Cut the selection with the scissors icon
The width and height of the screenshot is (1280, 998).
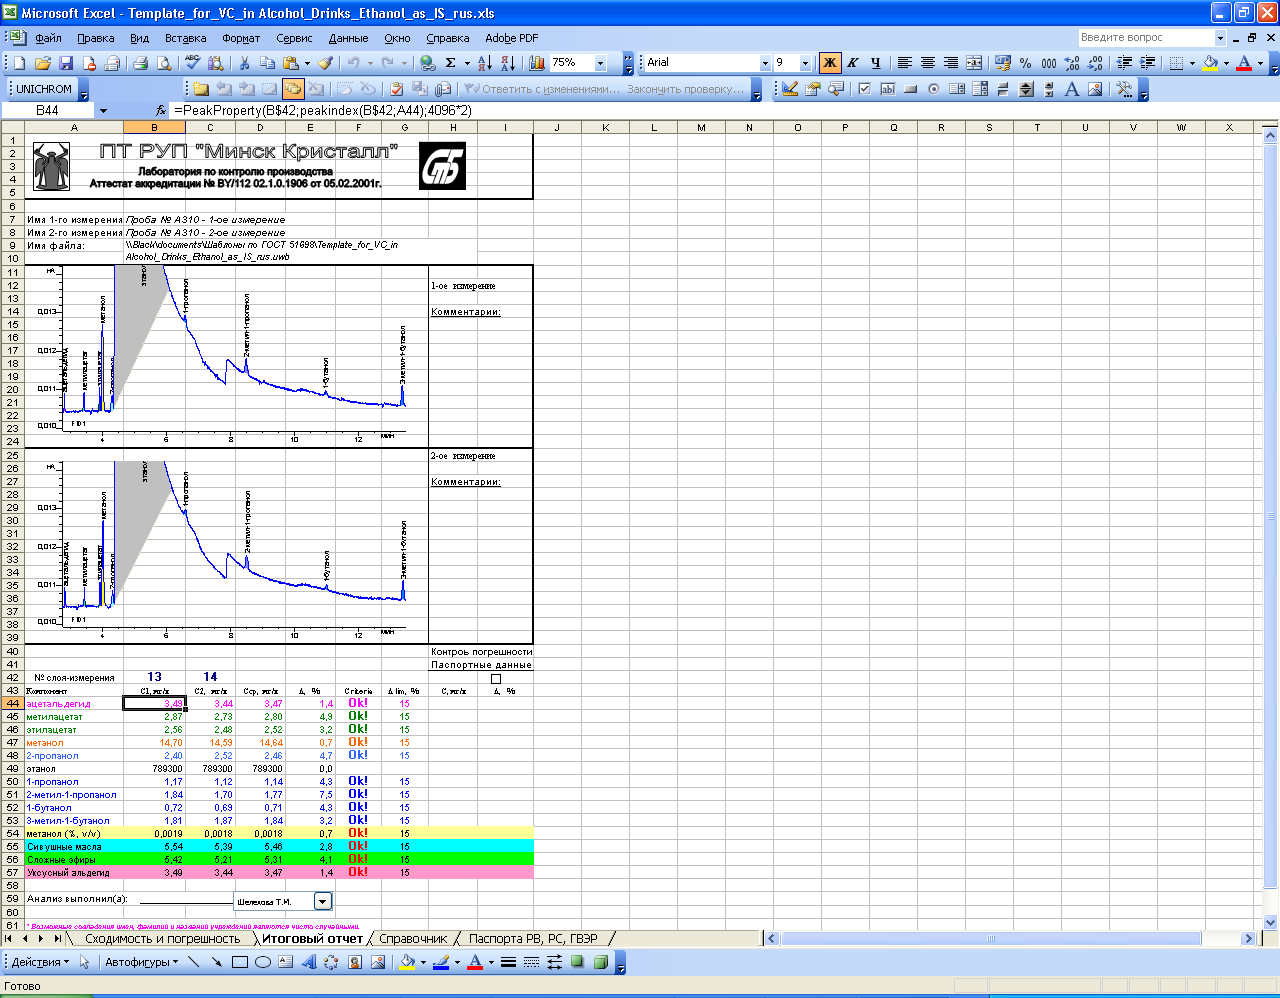tap(244, 63)
